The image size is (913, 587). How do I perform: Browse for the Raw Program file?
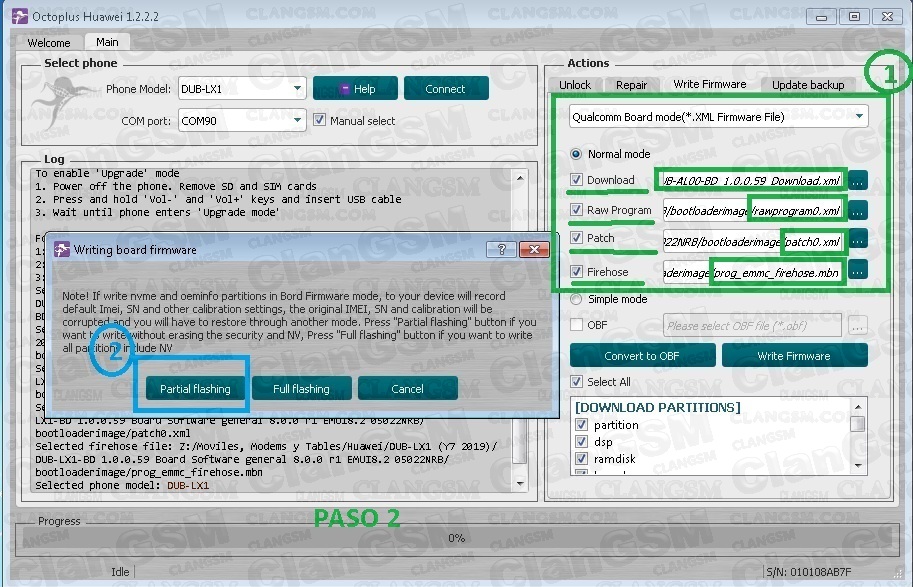858,211
